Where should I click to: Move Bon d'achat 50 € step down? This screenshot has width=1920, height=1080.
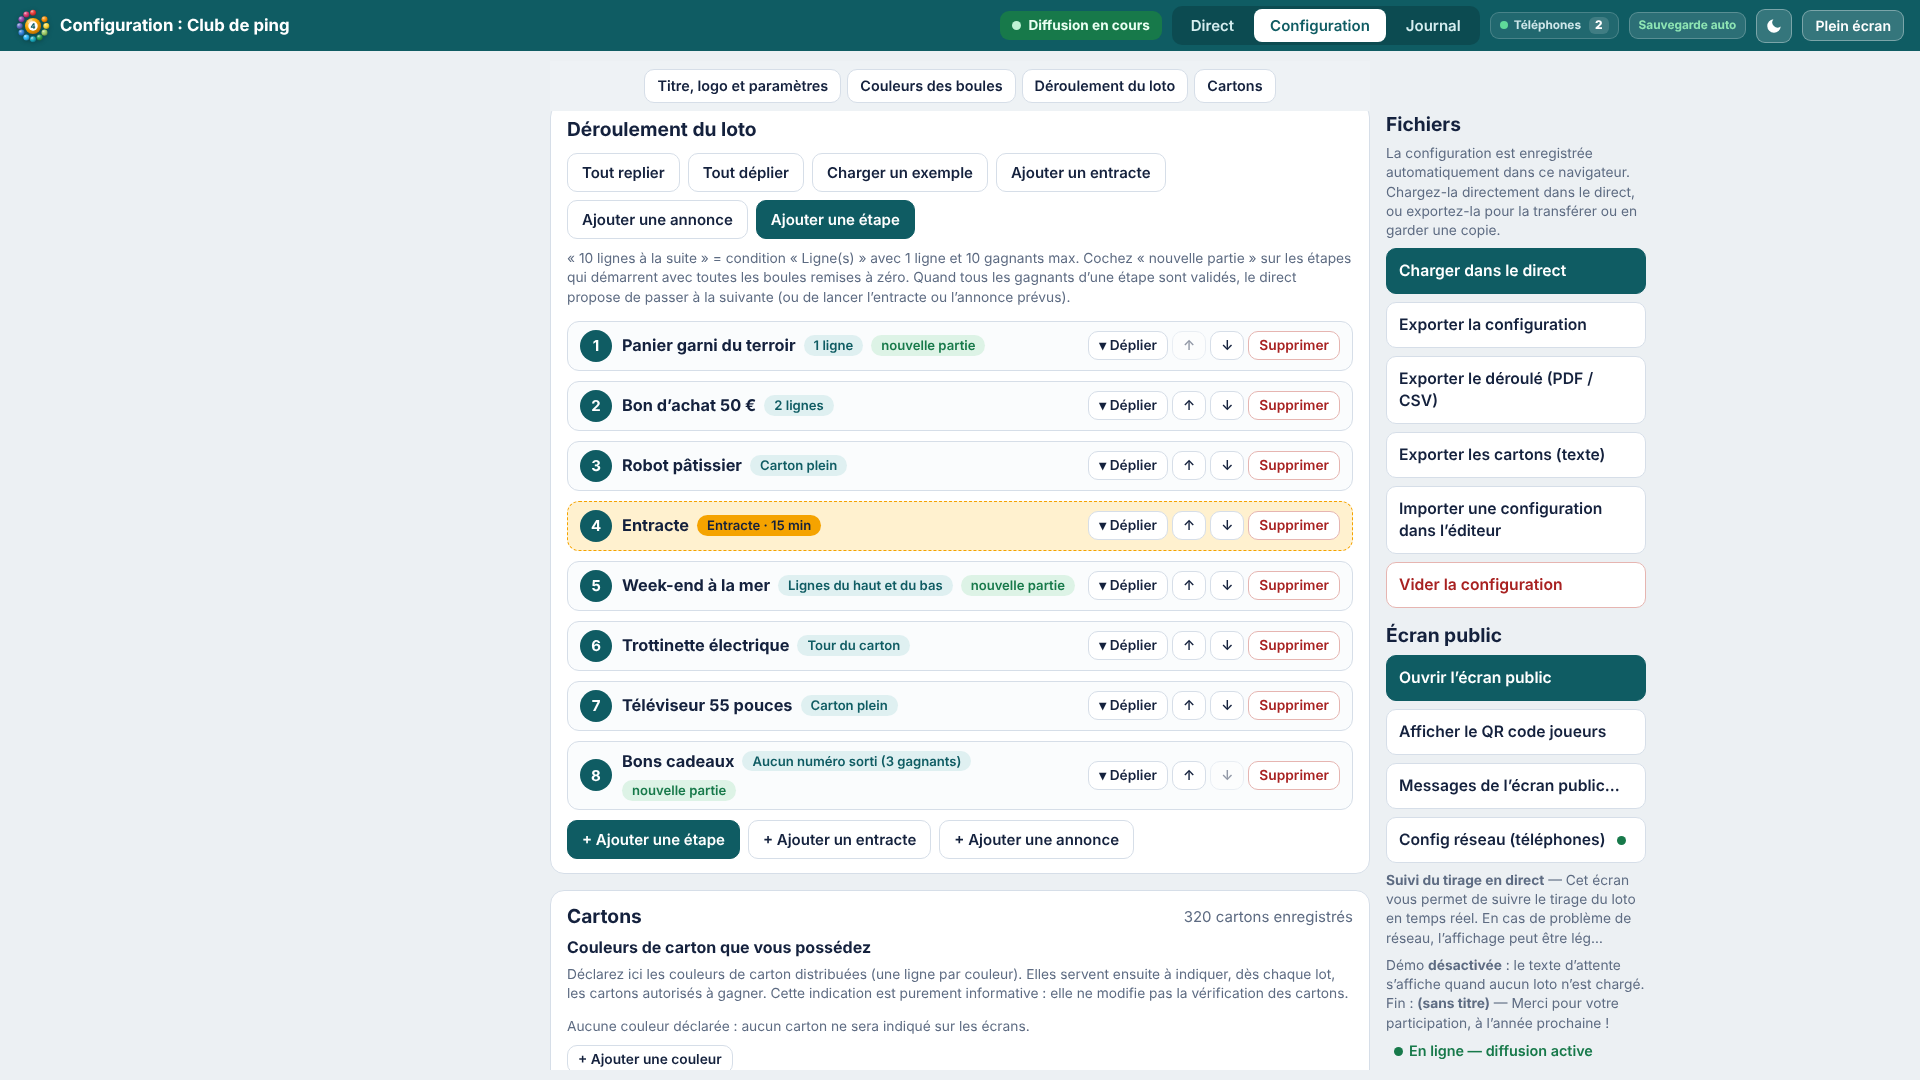coord(1226,406)
